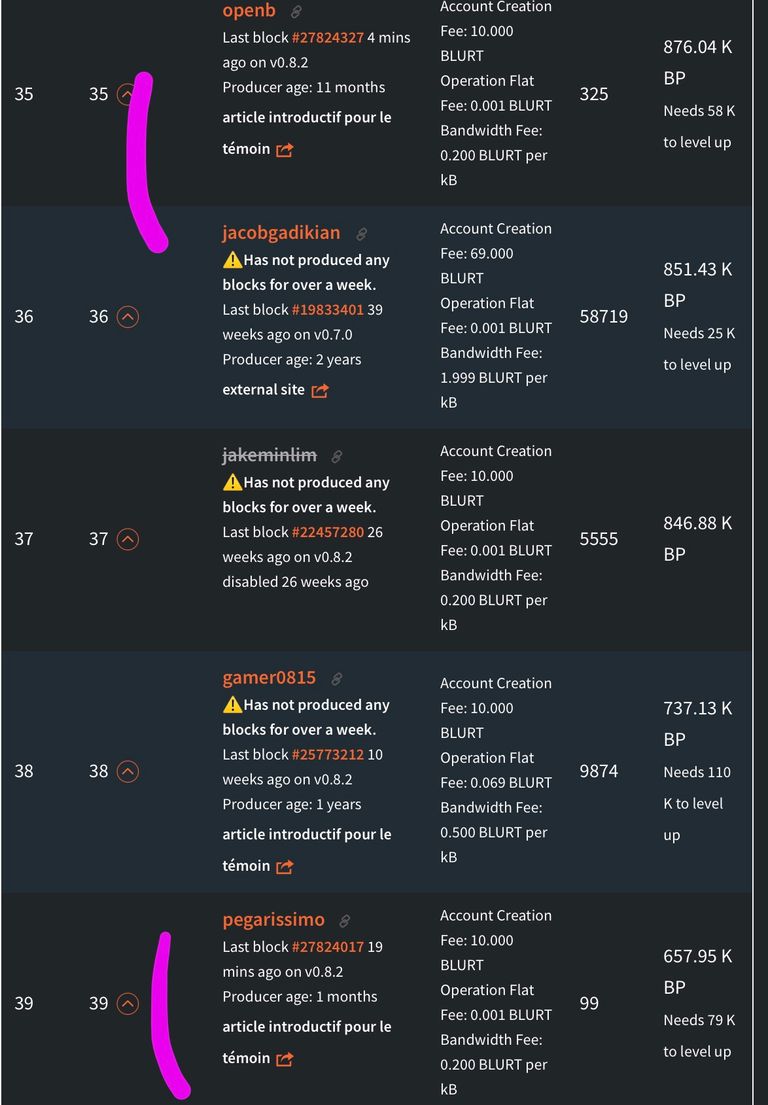Open the external link icon under openb's article
Image resolution: width=768 pixels, height=1105 pixels.
(285, 150)
